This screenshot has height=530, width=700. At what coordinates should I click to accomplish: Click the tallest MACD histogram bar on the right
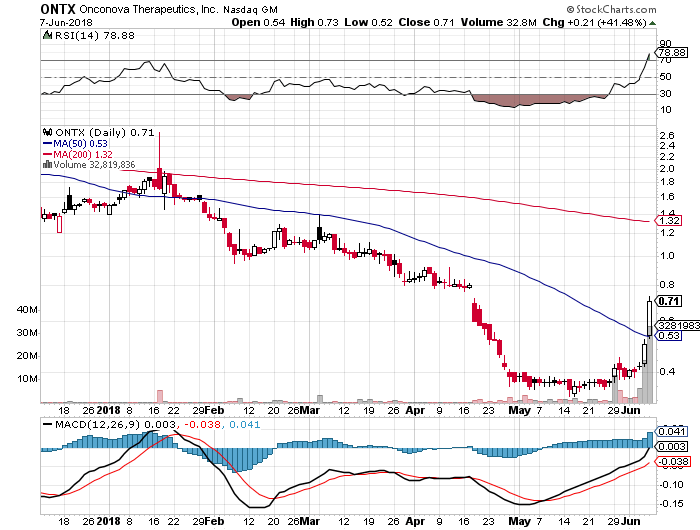coord(650,440)
